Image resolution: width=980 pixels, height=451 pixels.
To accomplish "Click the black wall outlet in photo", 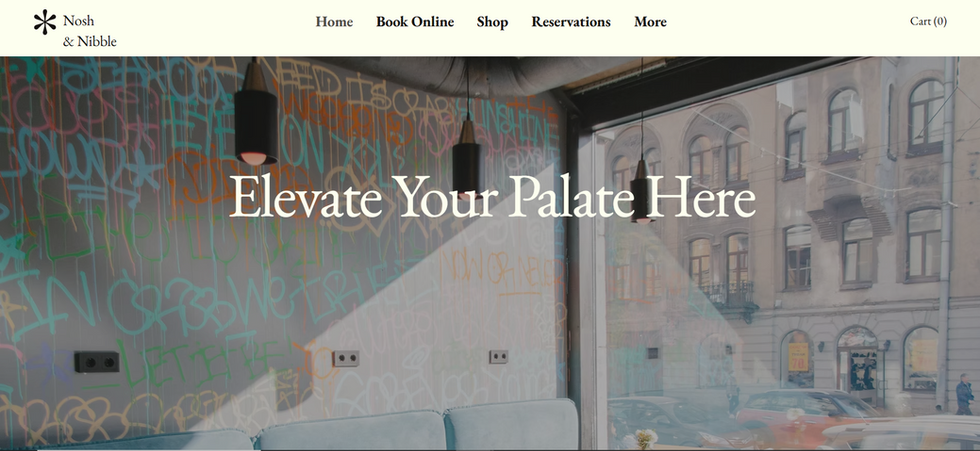I will pos(97,362).
